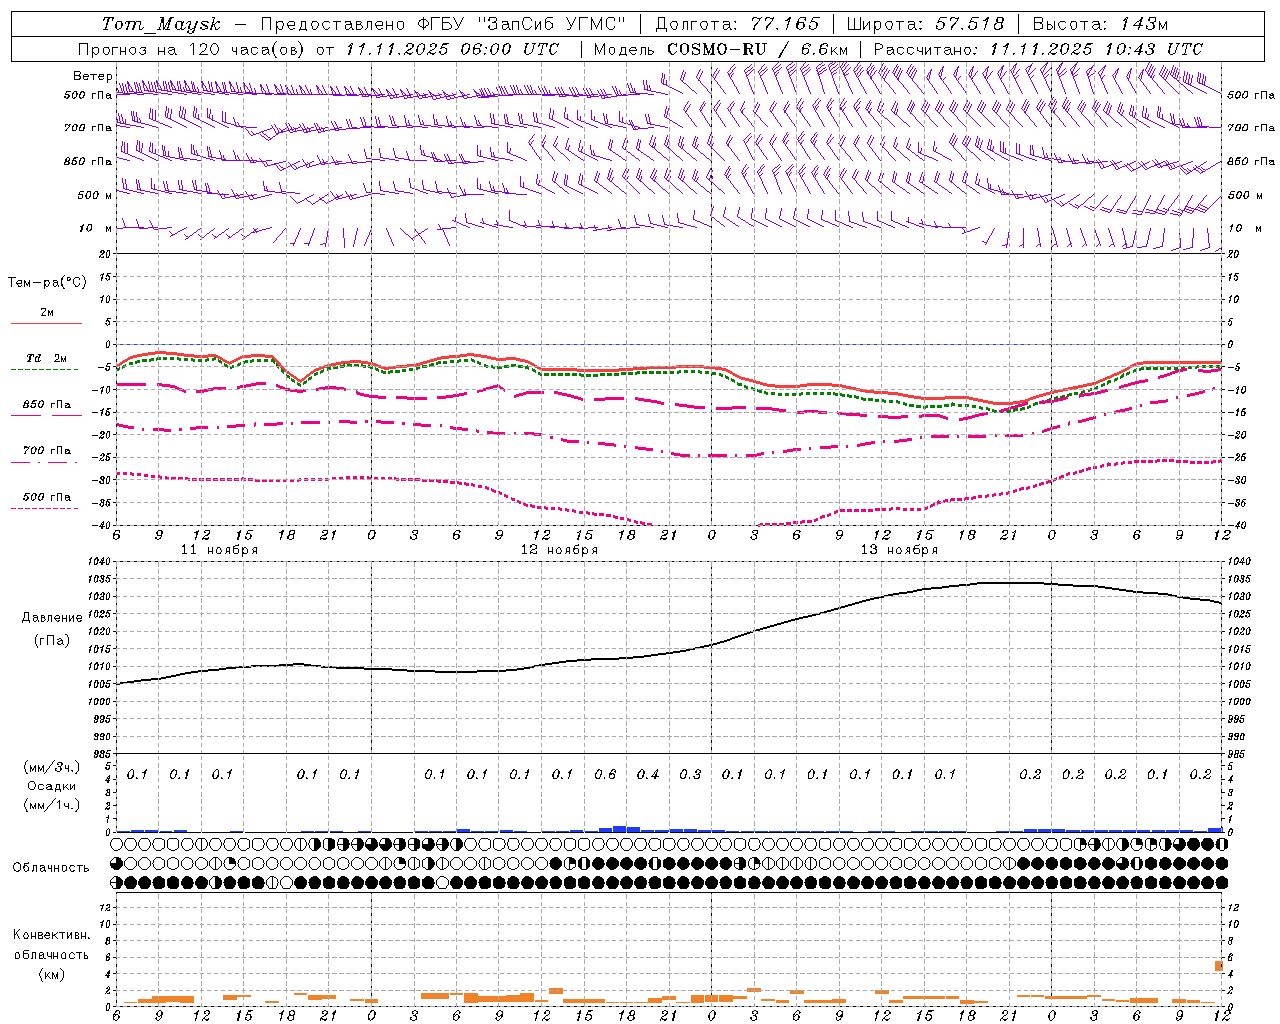
Task: Click the (мм/3ч.) precipitation unit label
Action: [x=52, y=767]
